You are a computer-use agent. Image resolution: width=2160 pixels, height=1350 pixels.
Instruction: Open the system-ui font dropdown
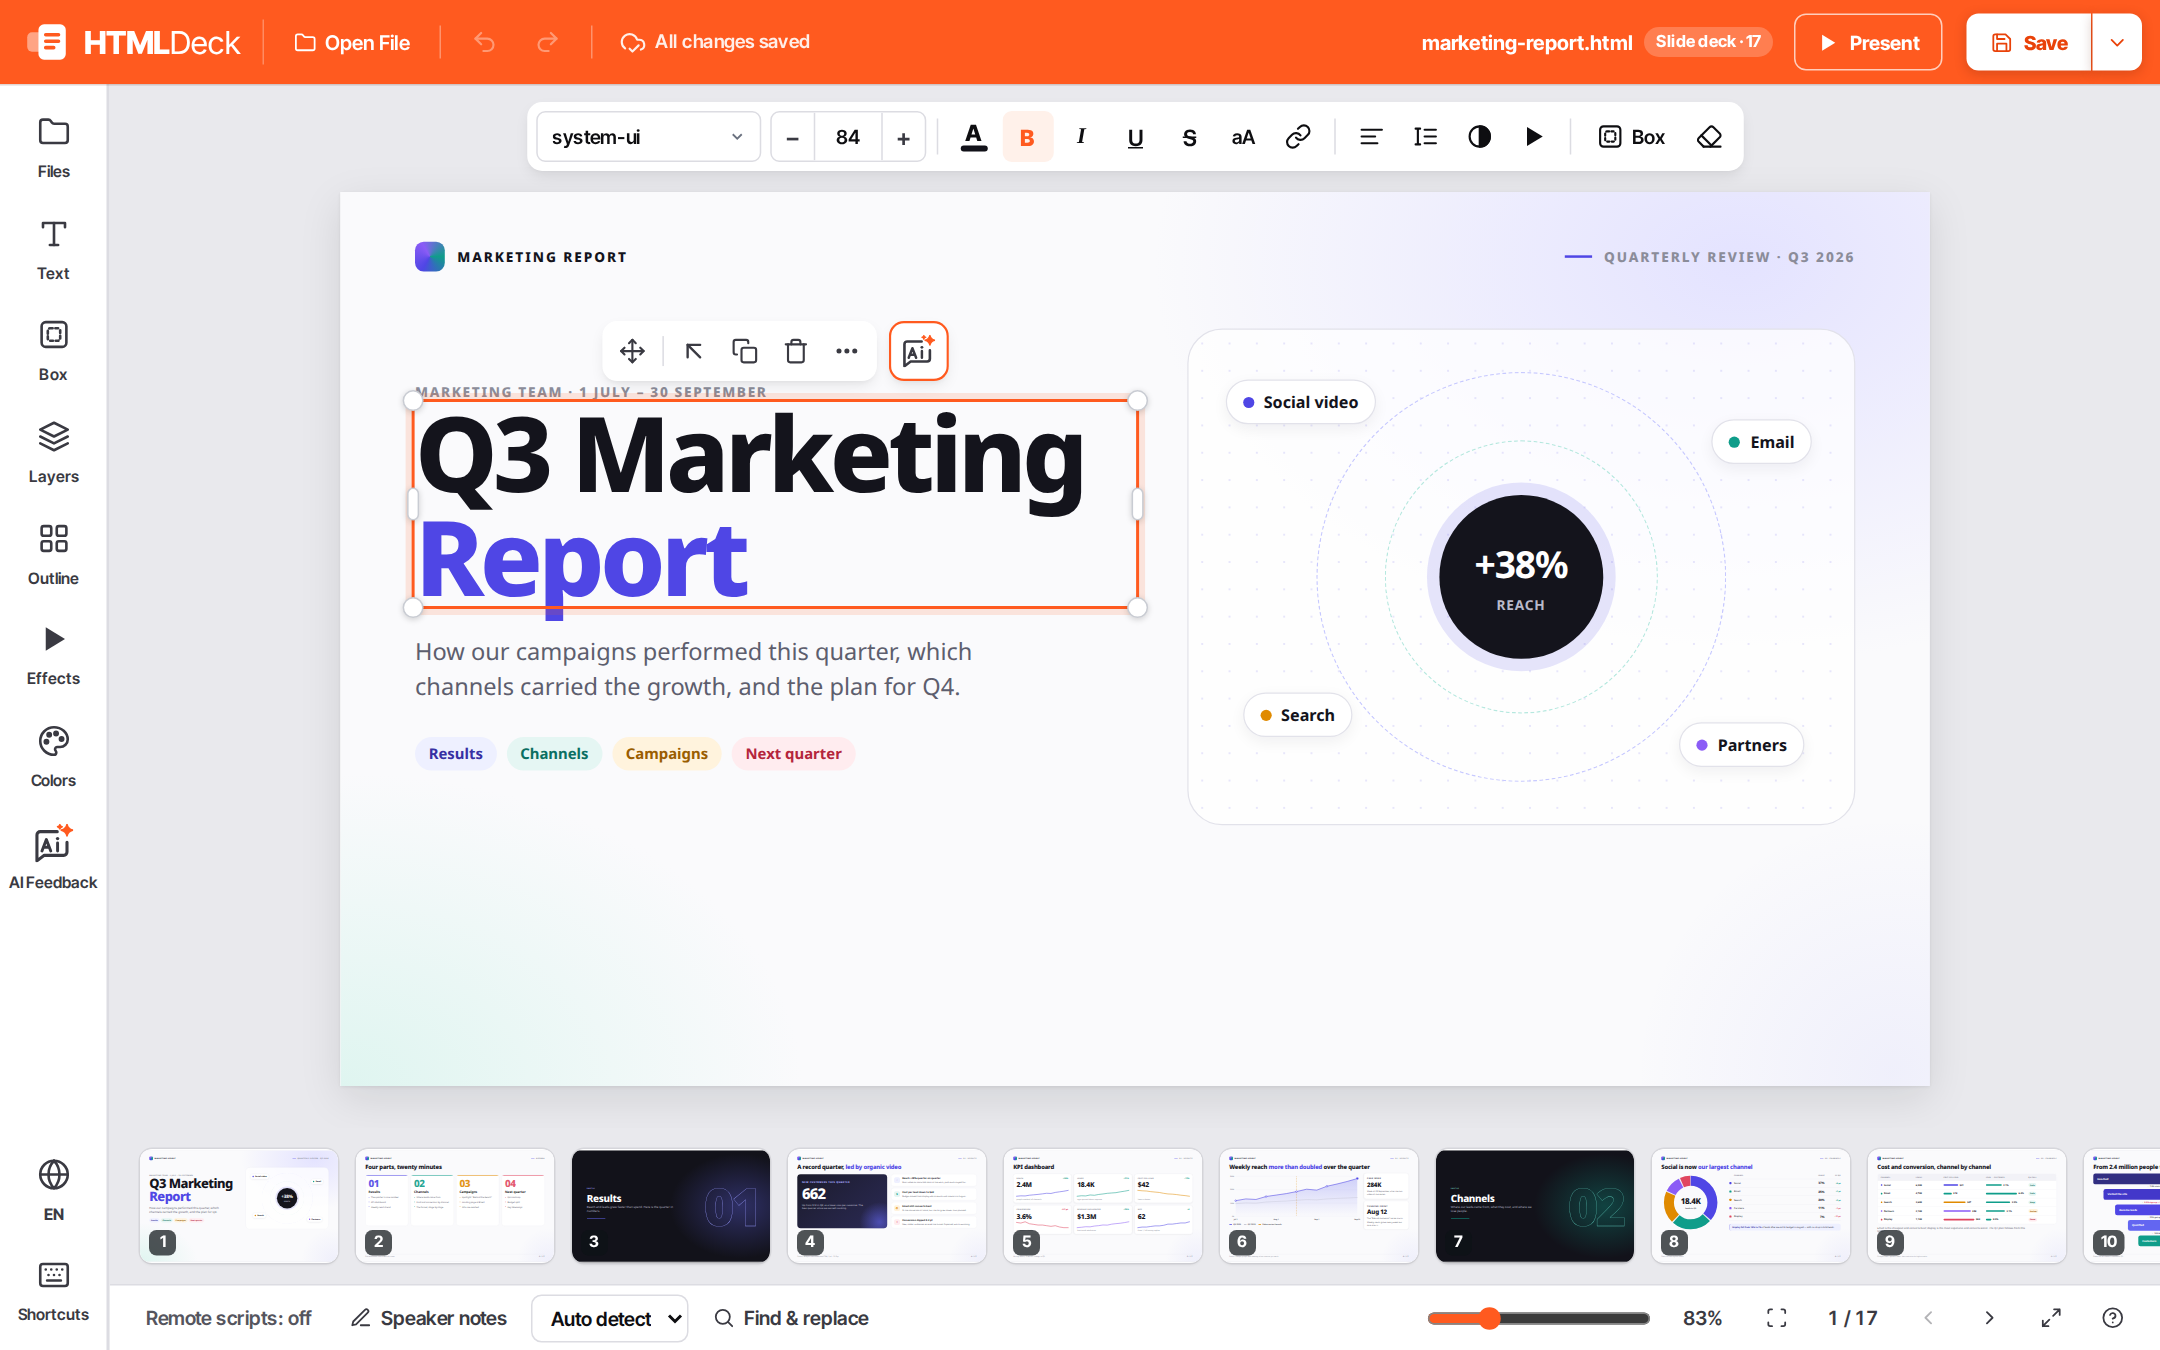coord(648,137)
